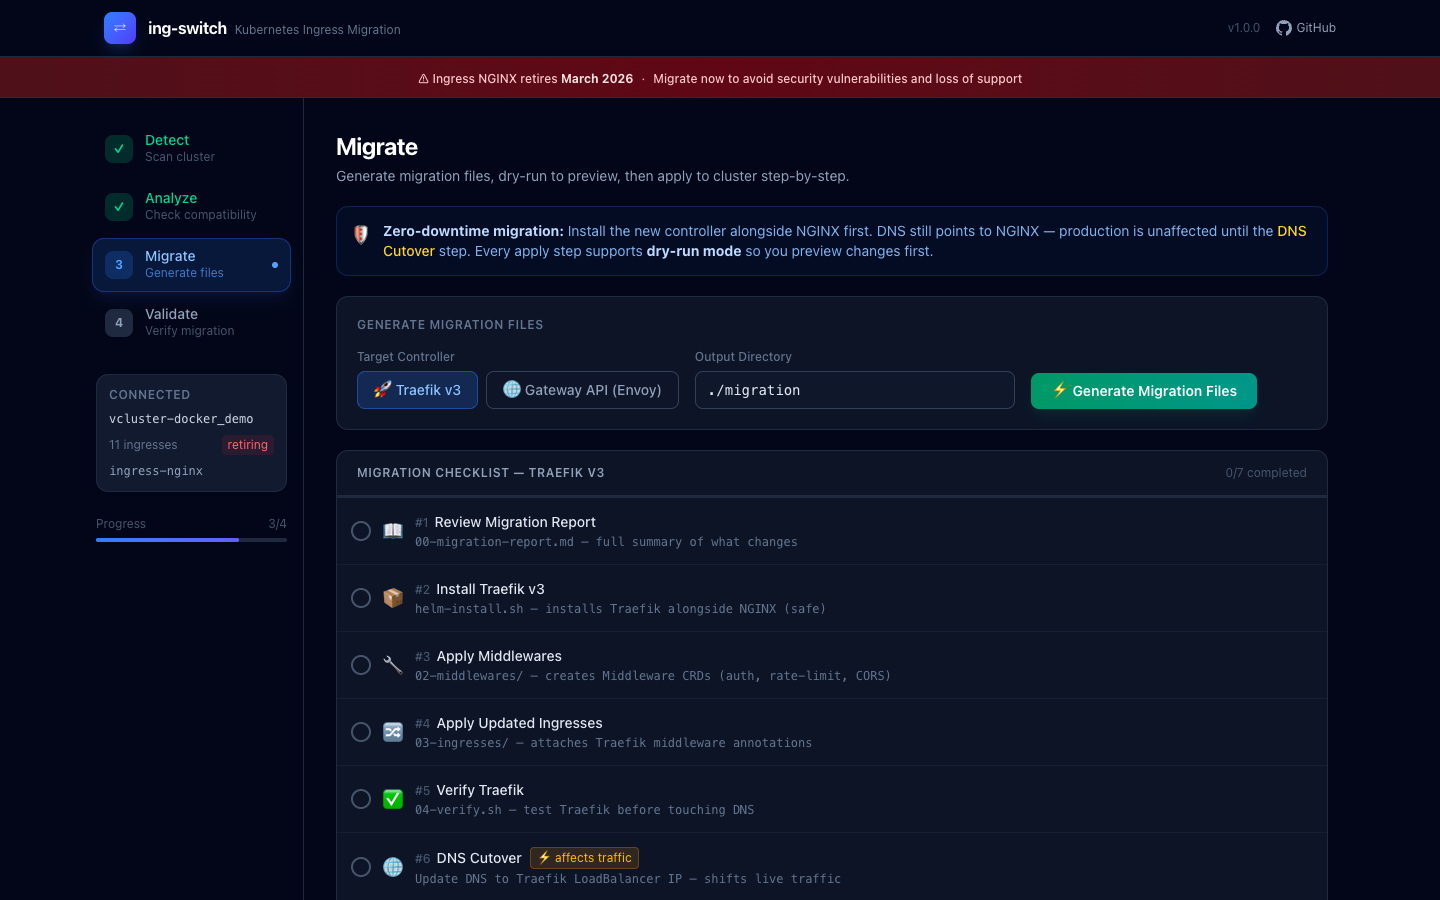Viewport: 1440px width, 900px height.
Task: Click the ing-switch app title
Action: (187, 28)
